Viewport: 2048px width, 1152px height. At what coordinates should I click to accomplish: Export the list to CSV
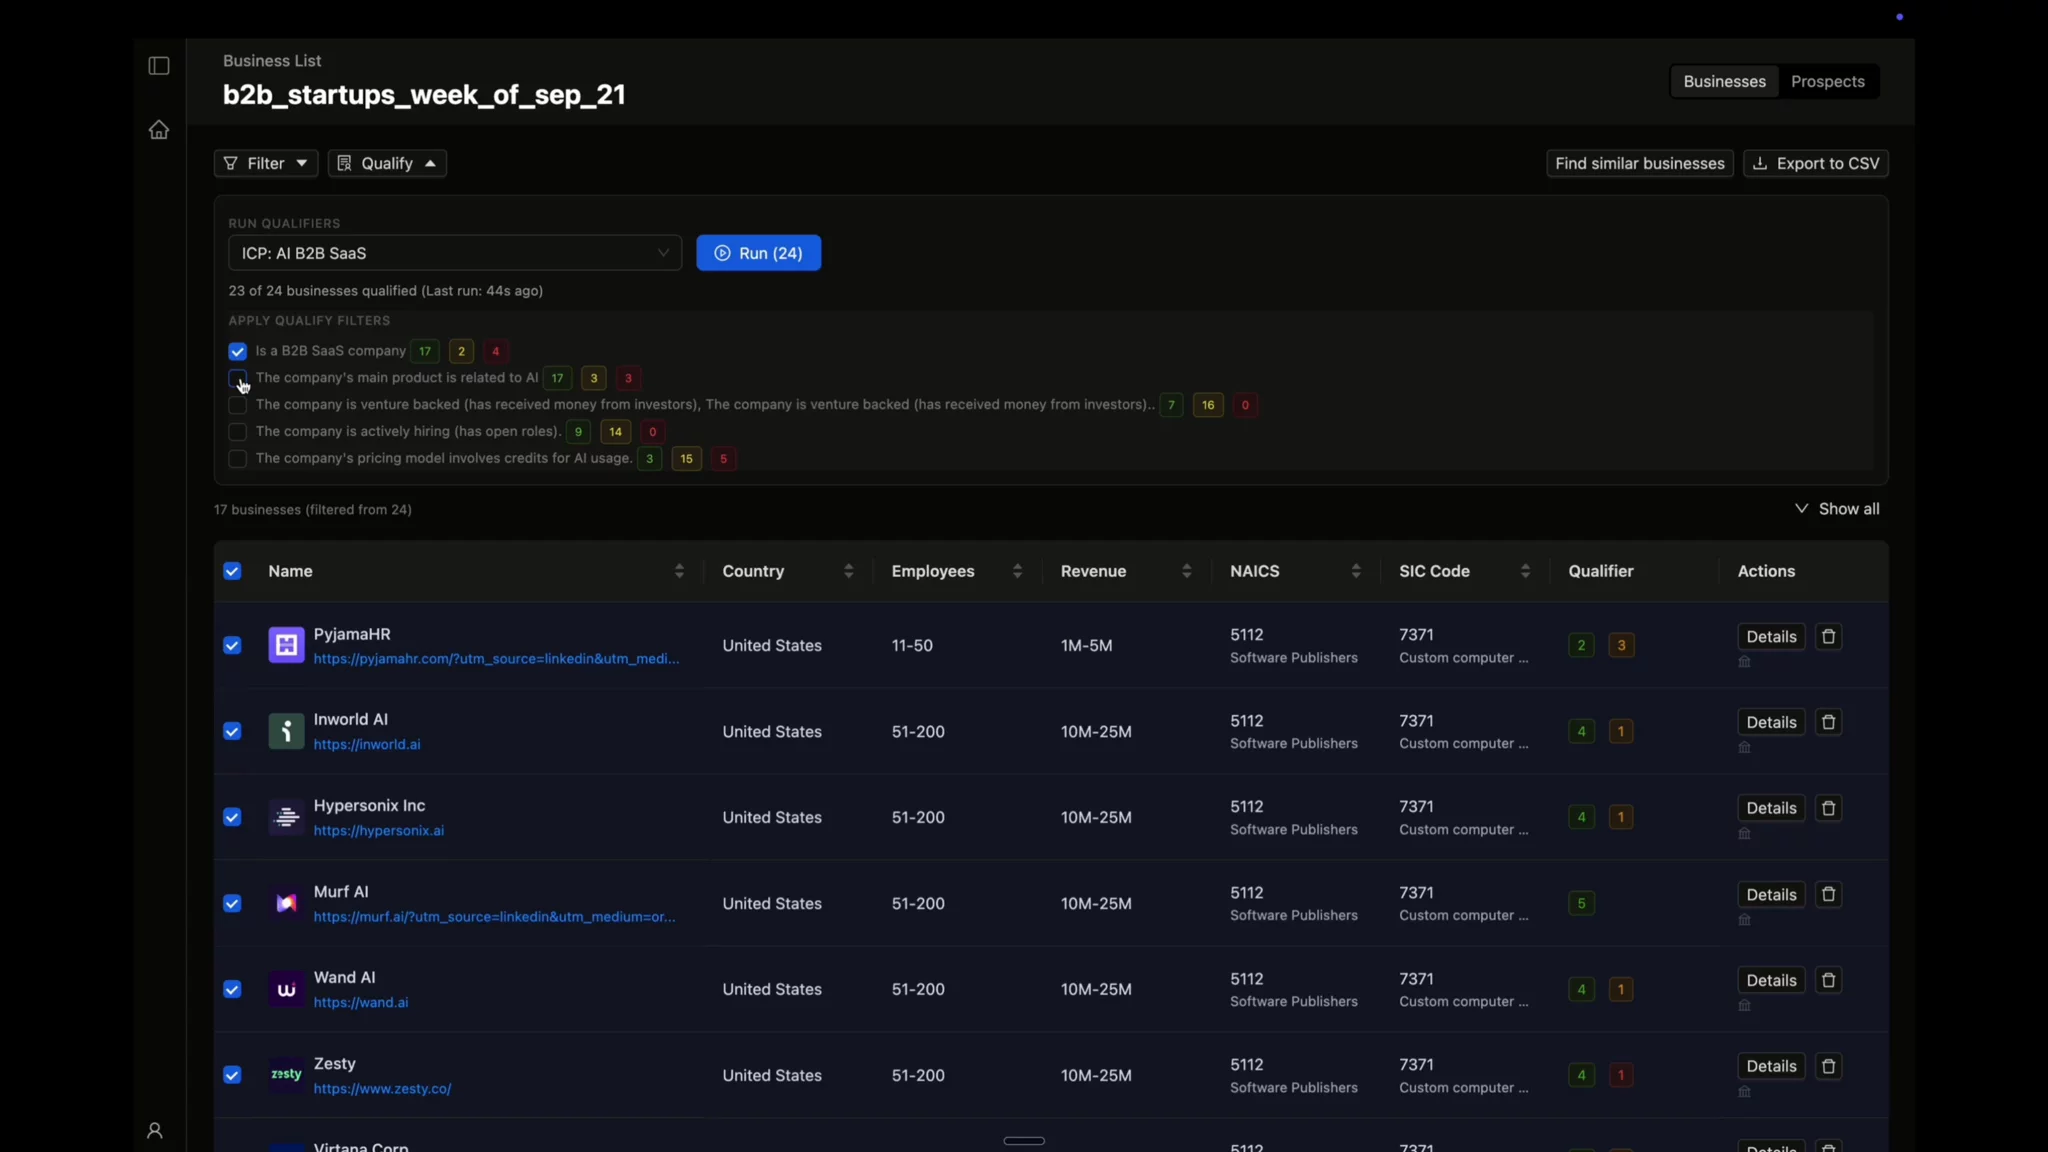click(1816, 163)
